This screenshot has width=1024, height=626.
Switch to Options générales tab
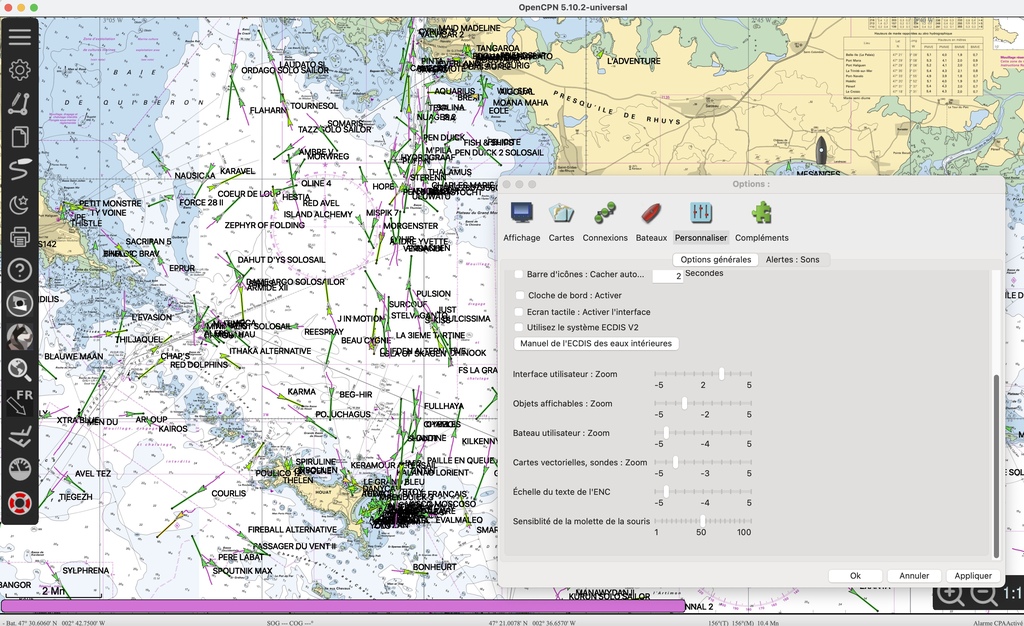point(716,260)
